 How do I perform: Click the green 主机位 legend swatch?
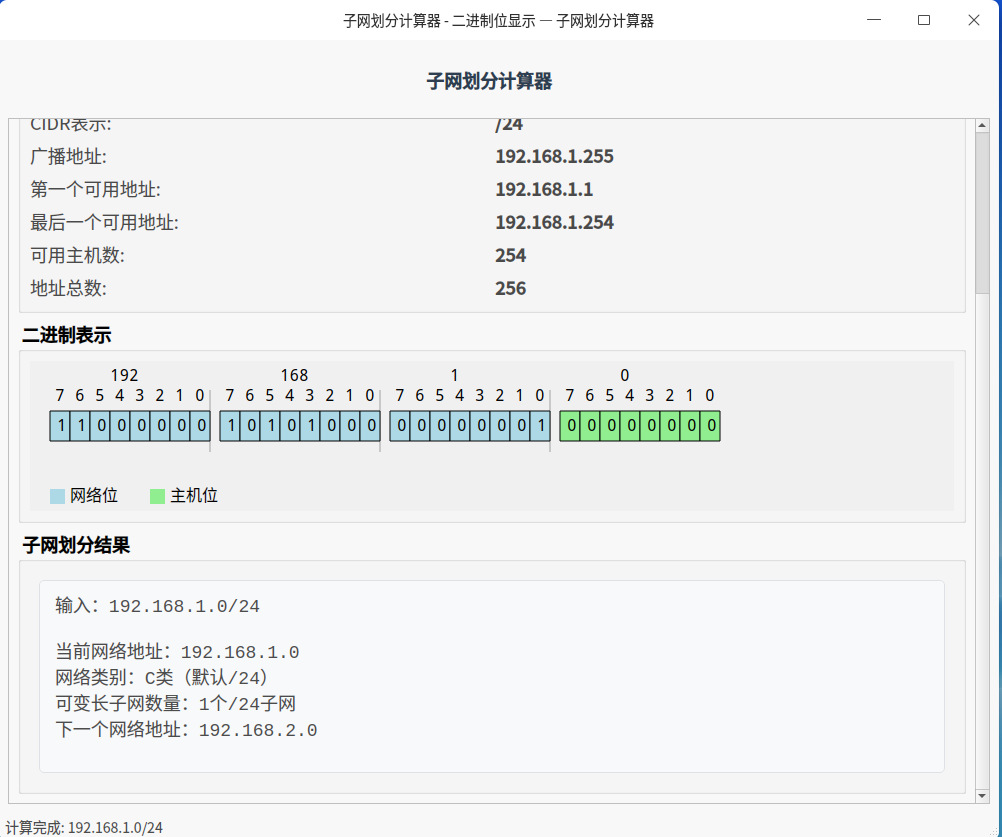point(157,496)
